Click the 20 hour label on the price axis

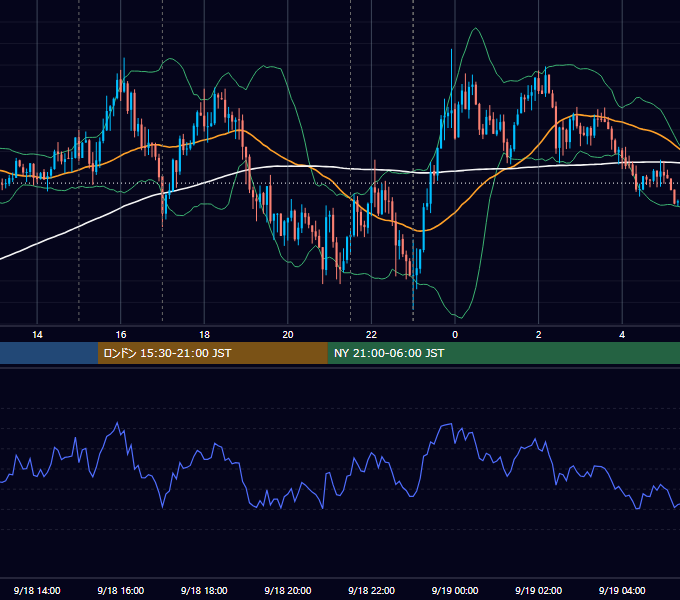(288, 335)
